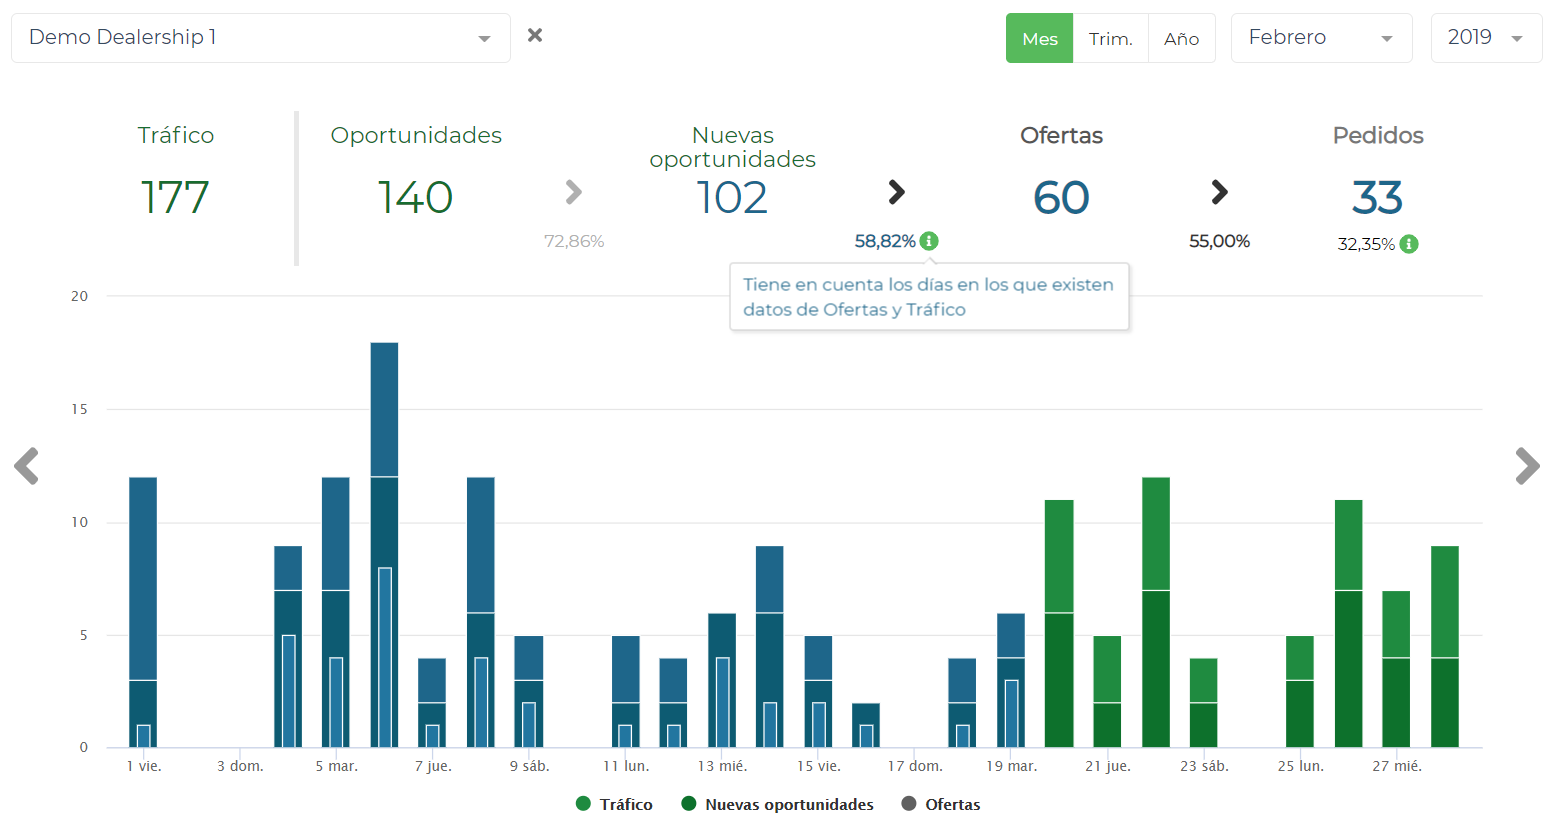
Task: Toggle Nuevas oportunidades series in legend
Action: 777,804
